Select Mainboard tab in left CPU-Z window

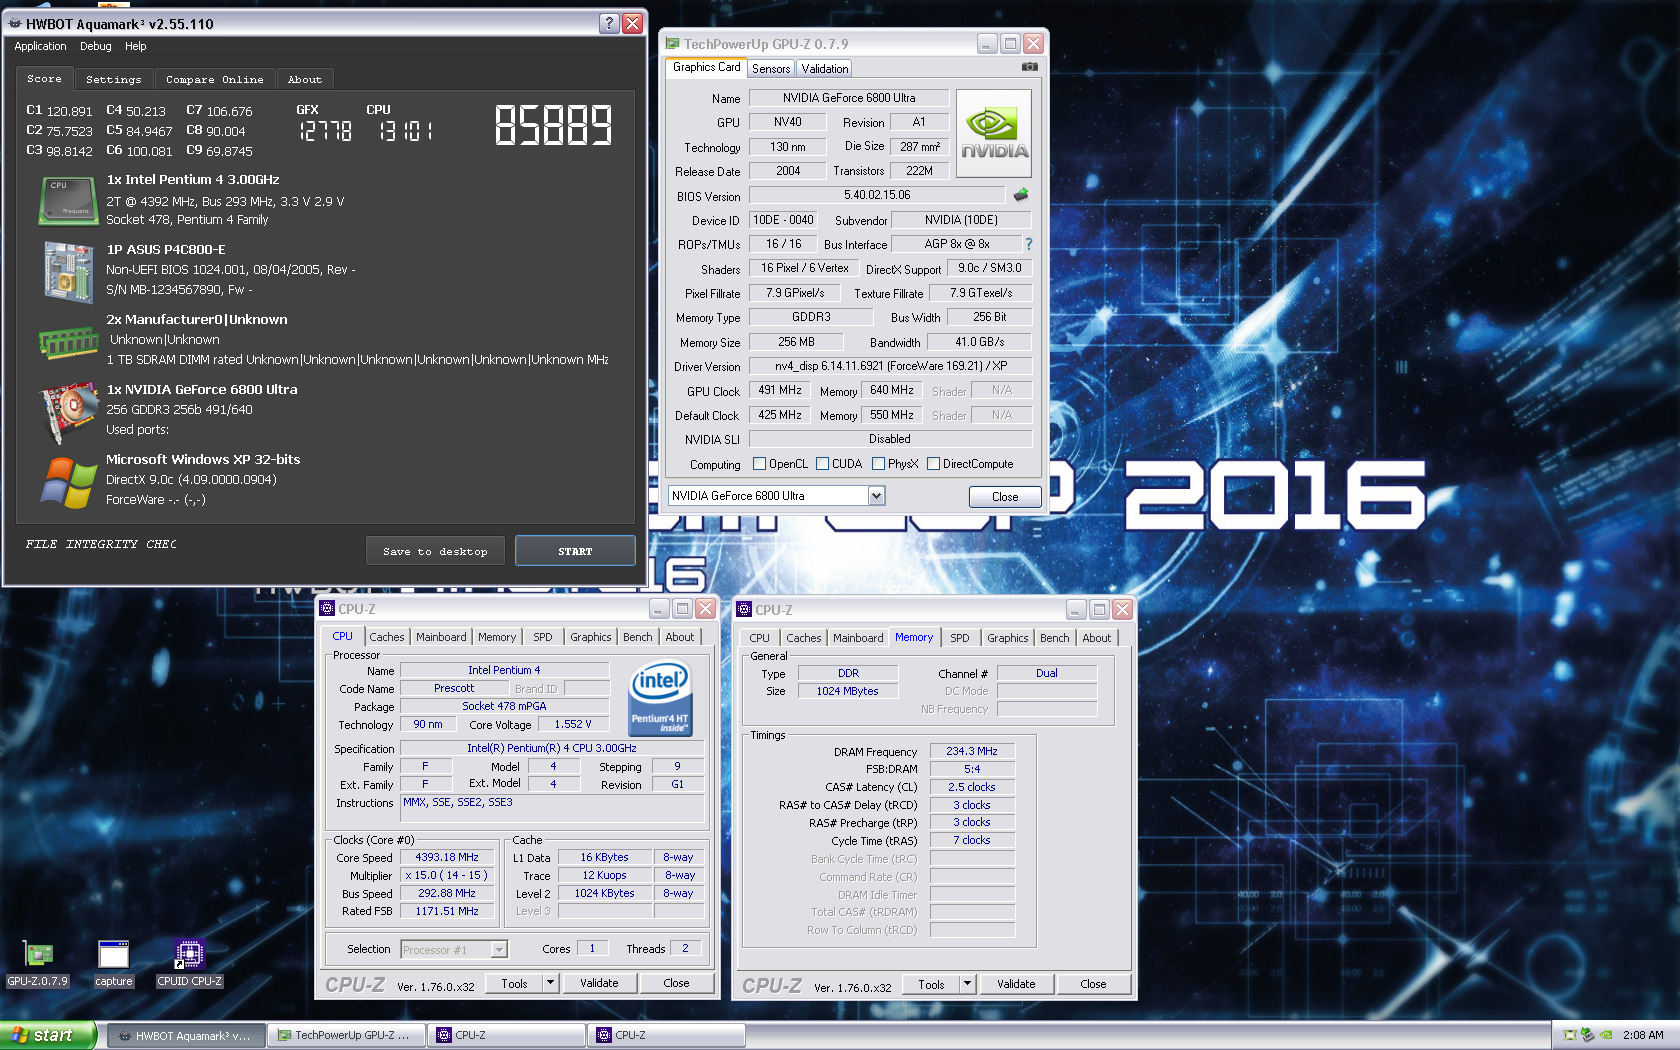(x=441, y=637)
